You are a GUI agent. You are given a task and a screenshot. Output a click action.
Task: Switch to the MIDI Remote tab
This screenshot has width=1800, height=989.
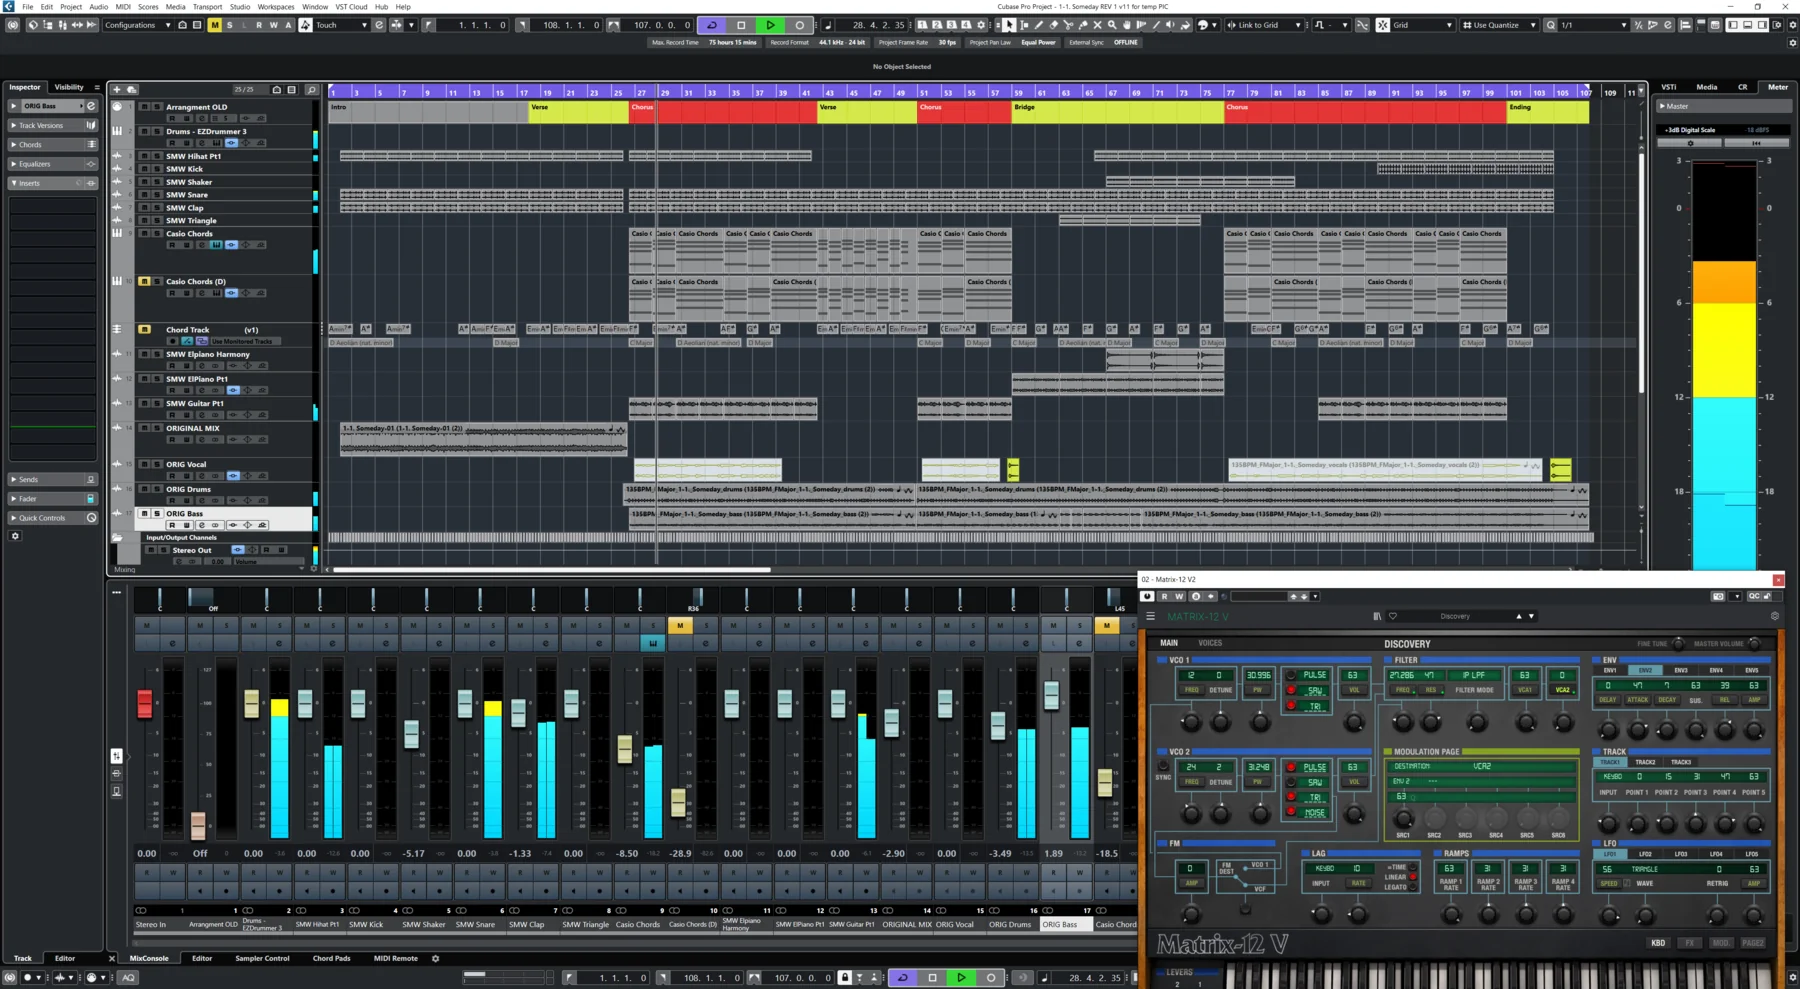click(x=396, y=958)
